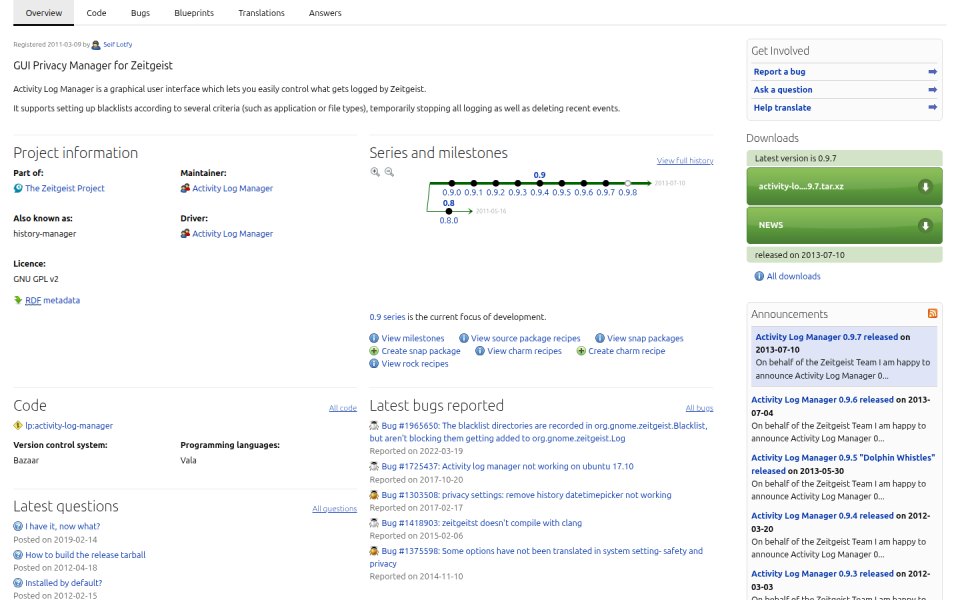Image resolution: width=960 pixels, height=600 pixels.
Task: Open Activity Log Manager 0.9.4 released announcement
Action: tap(822, 516)
